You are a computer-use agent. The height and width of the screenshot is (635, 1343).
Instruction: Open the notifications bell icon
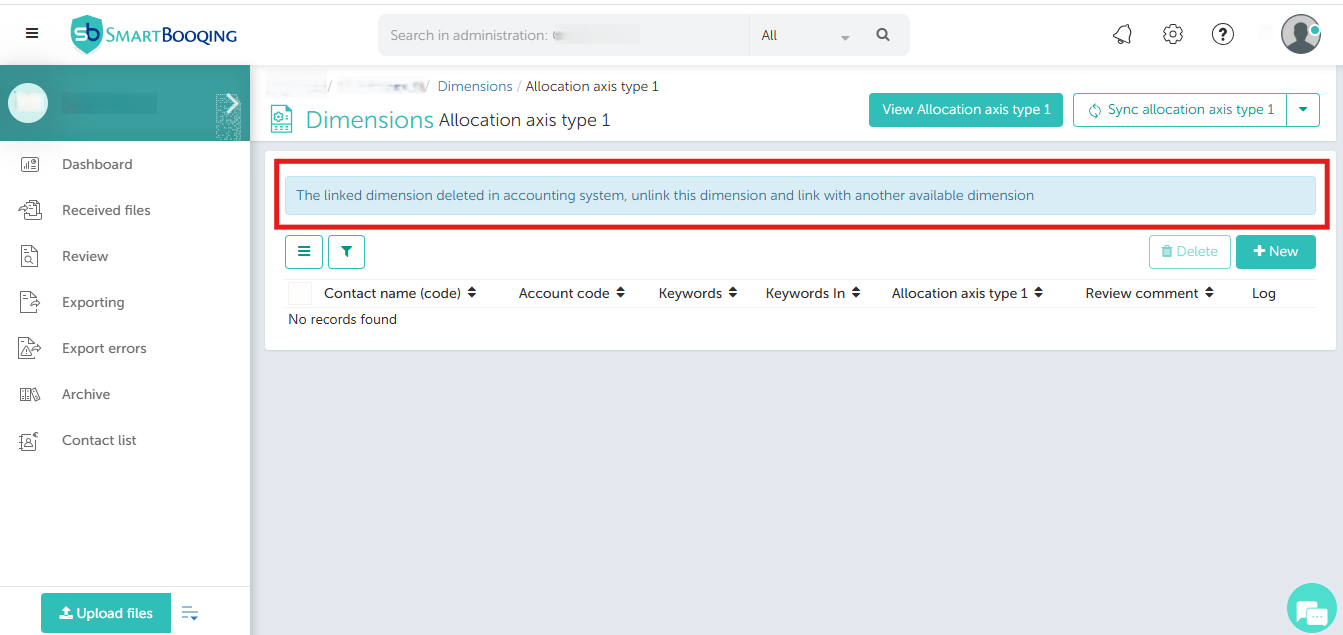click(1122, 35)
